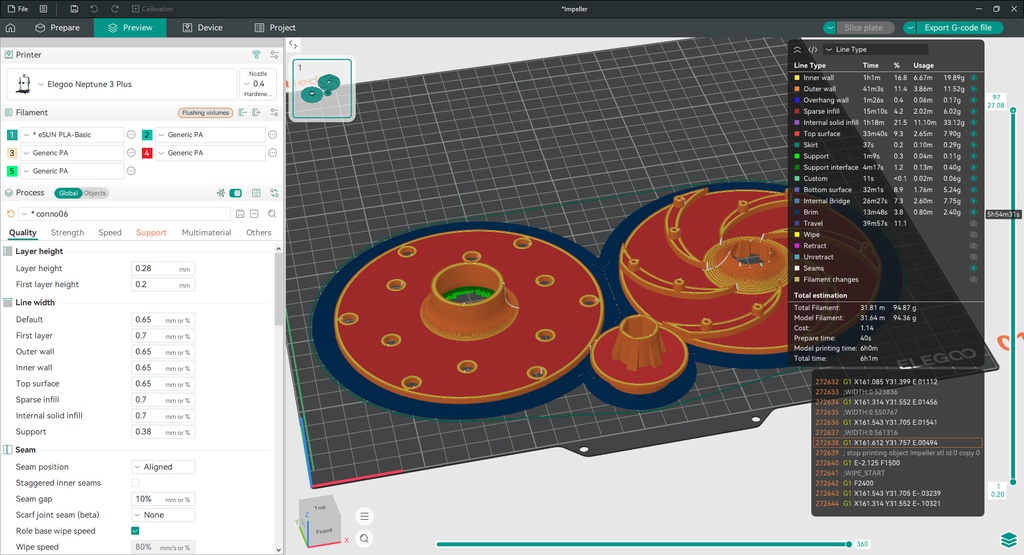Viewport: 1024px width, 555px height.
Task: Open the process preset dropdown
Action: pyautogui.click(x=124, y=214)
